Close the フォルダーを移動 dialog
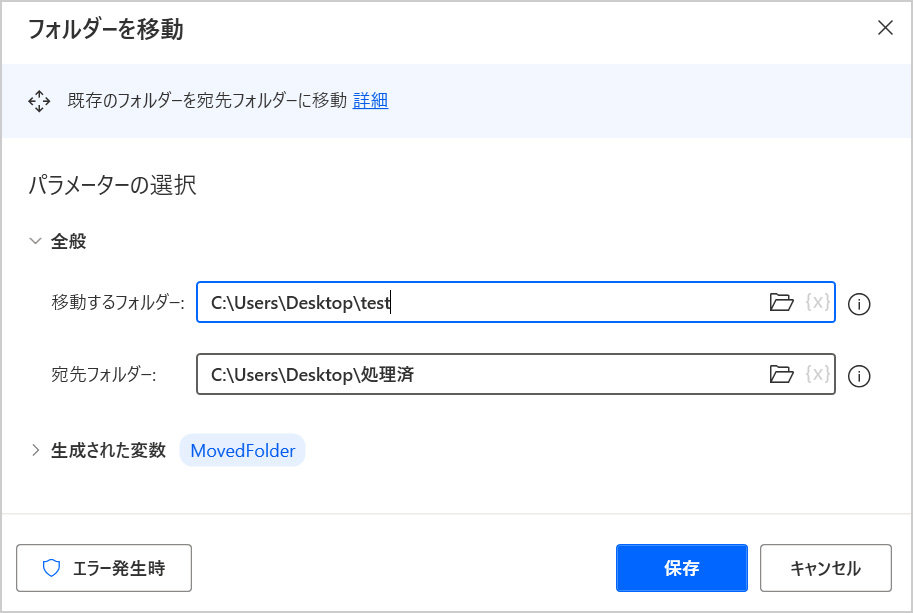This screenshot has width=913, height=613. 885,28
